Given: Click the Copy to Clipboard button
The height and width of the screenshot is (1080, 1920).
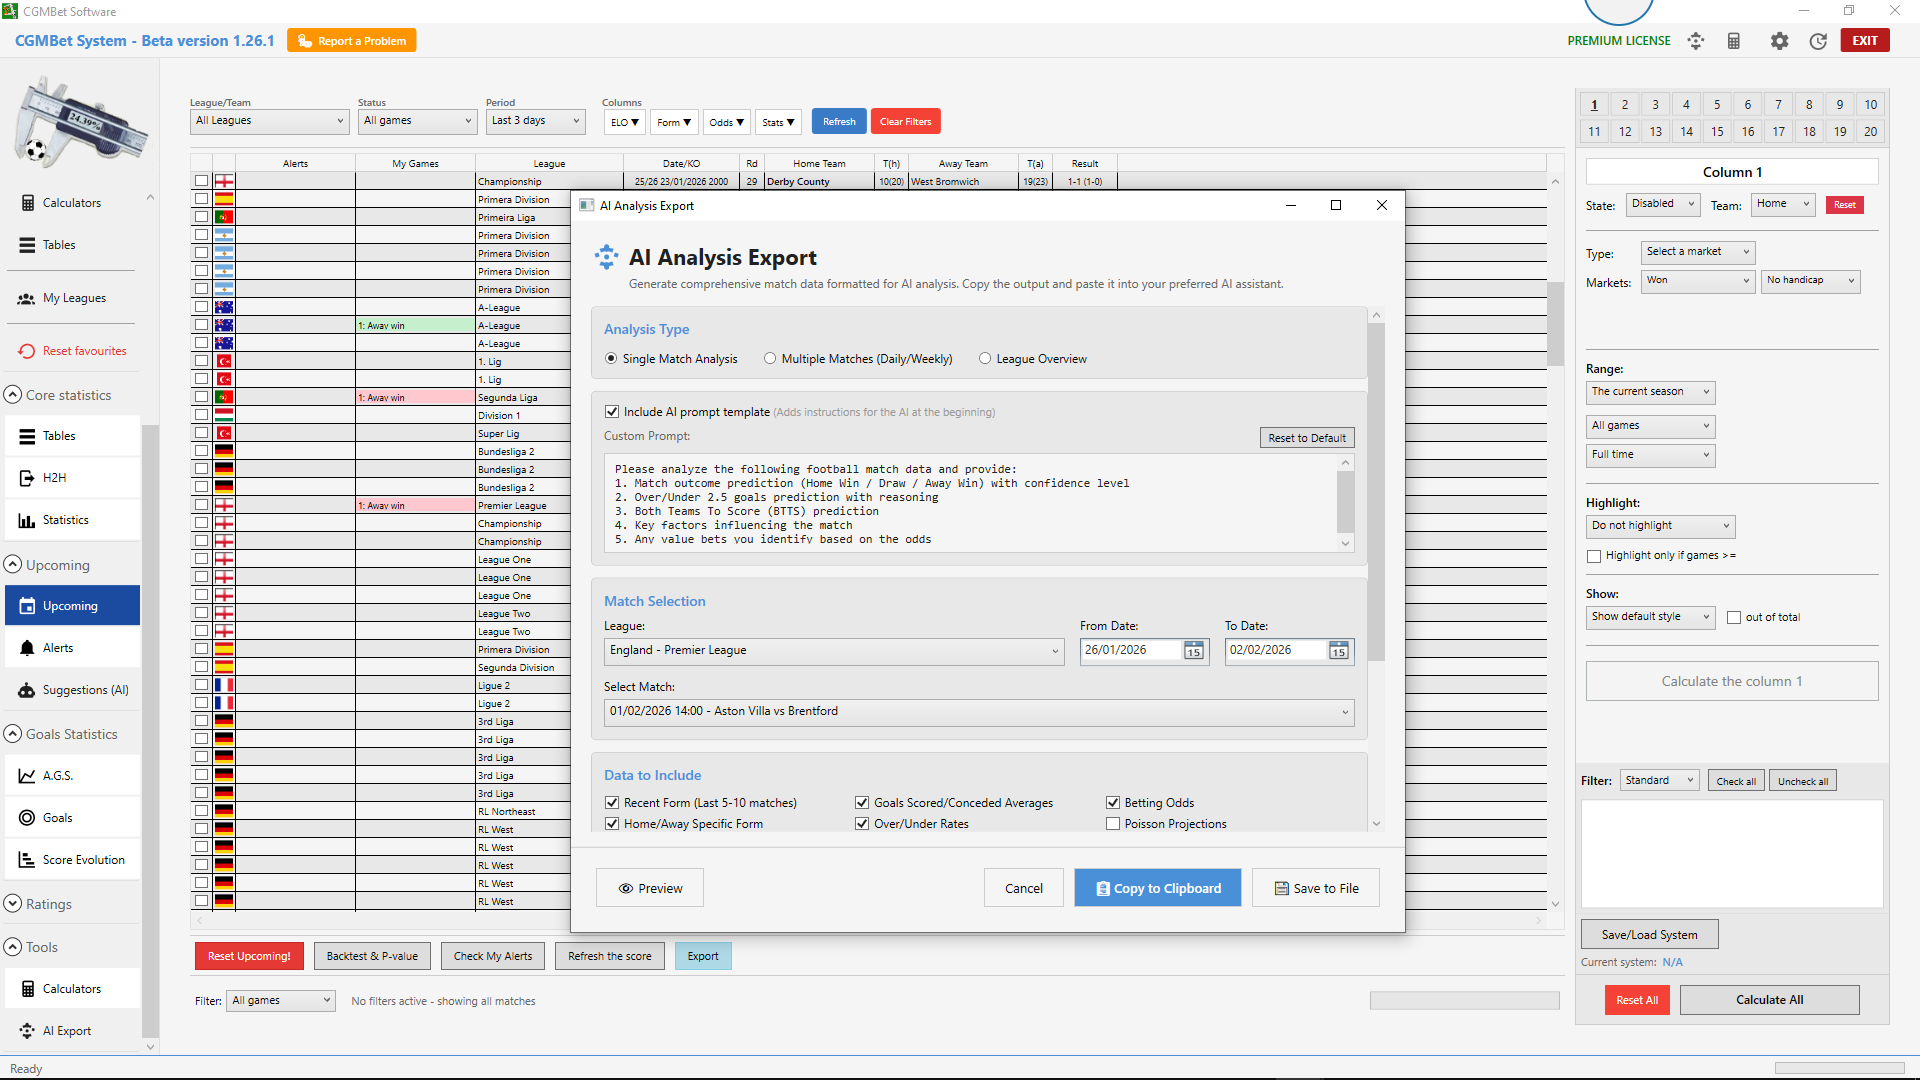Looking at the screenshot, I should click(1157, 887).
